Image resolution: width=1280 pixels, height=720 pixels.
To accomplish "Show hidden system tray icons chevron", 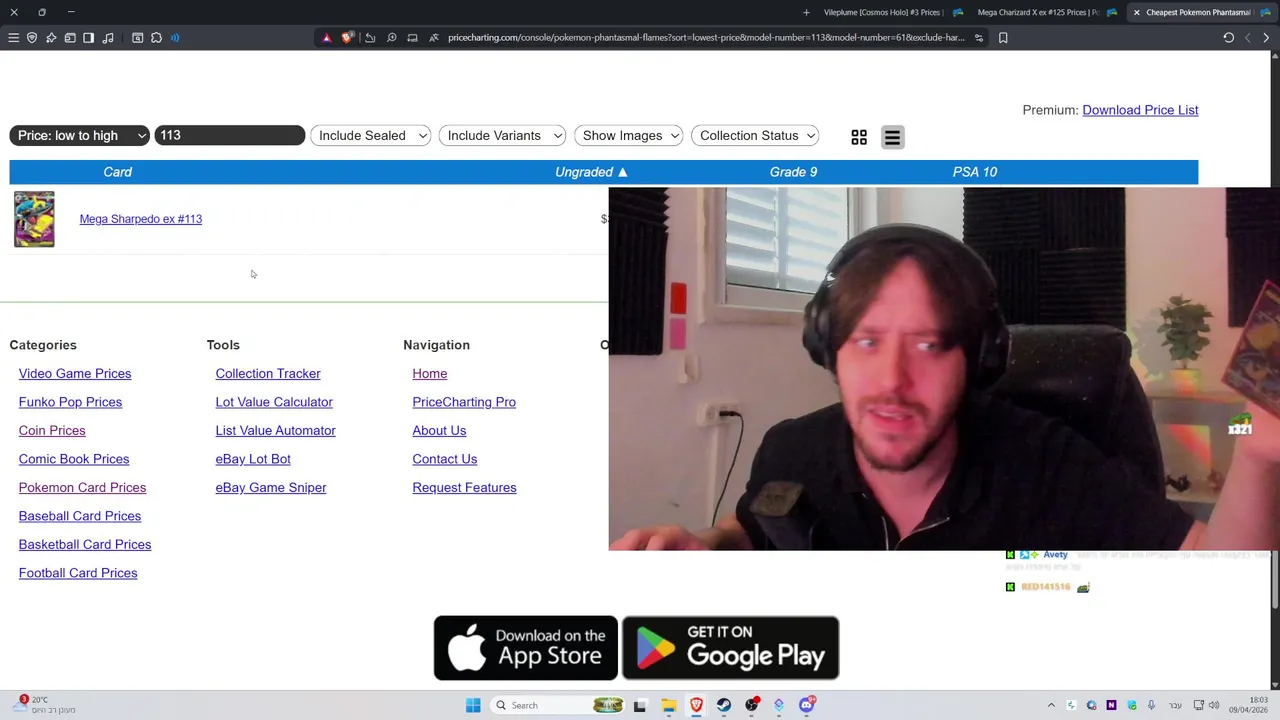I will point(1051,705).
